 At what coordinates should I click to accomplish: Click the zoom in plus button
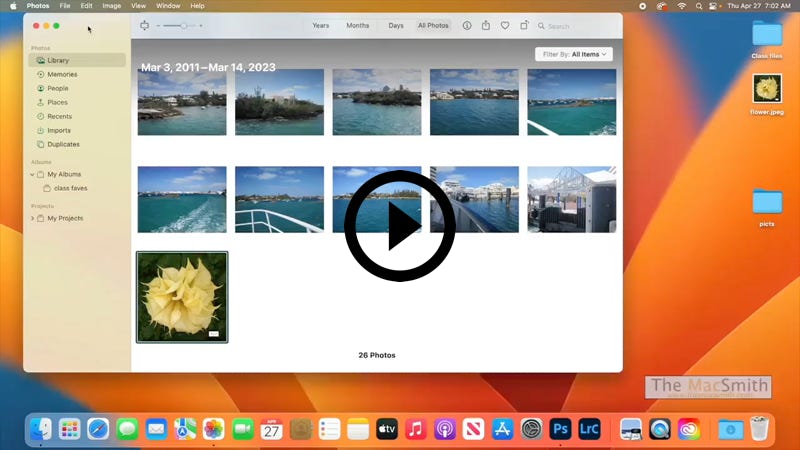[x=201, y=26]
